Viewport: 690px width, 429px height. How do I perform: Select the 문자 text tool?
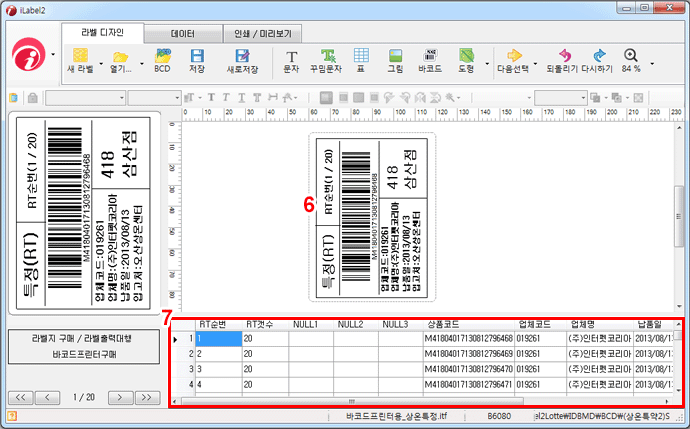[291, 60]
